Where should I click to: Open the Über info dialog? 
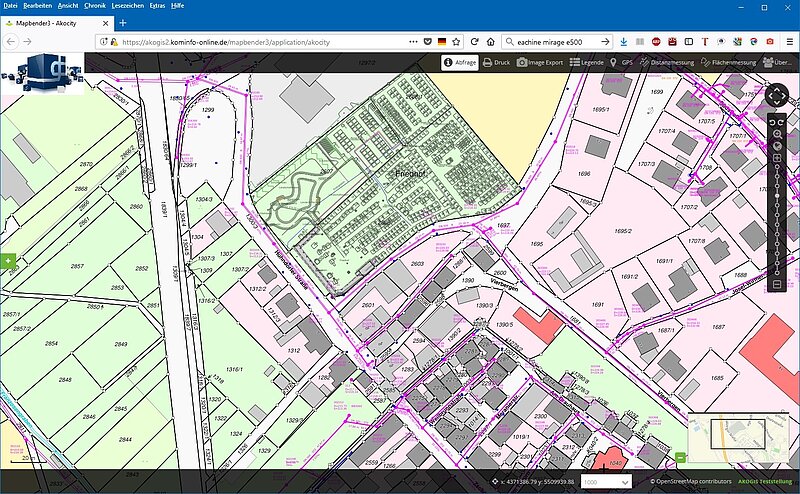pyautogui.click(x=778, y=62)
